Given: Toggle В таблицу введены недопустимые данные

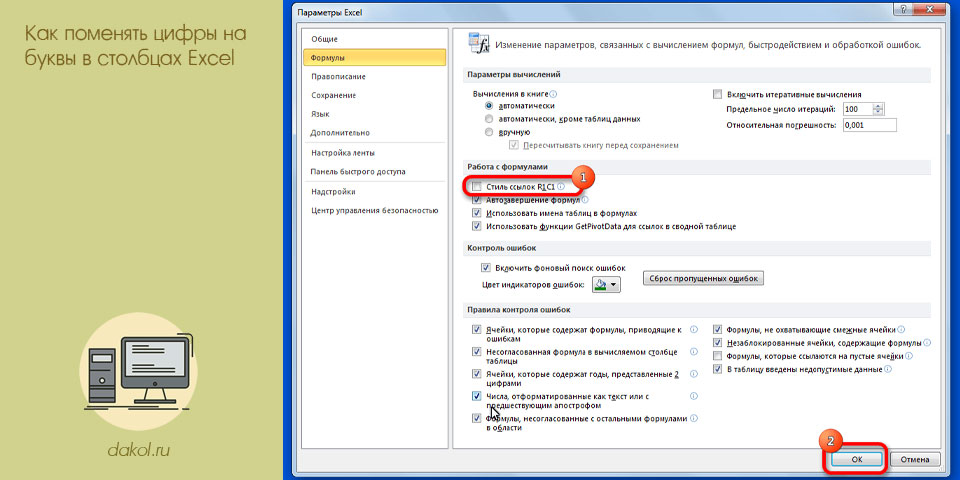Looking at the screenshot, I should pos(718,370).
